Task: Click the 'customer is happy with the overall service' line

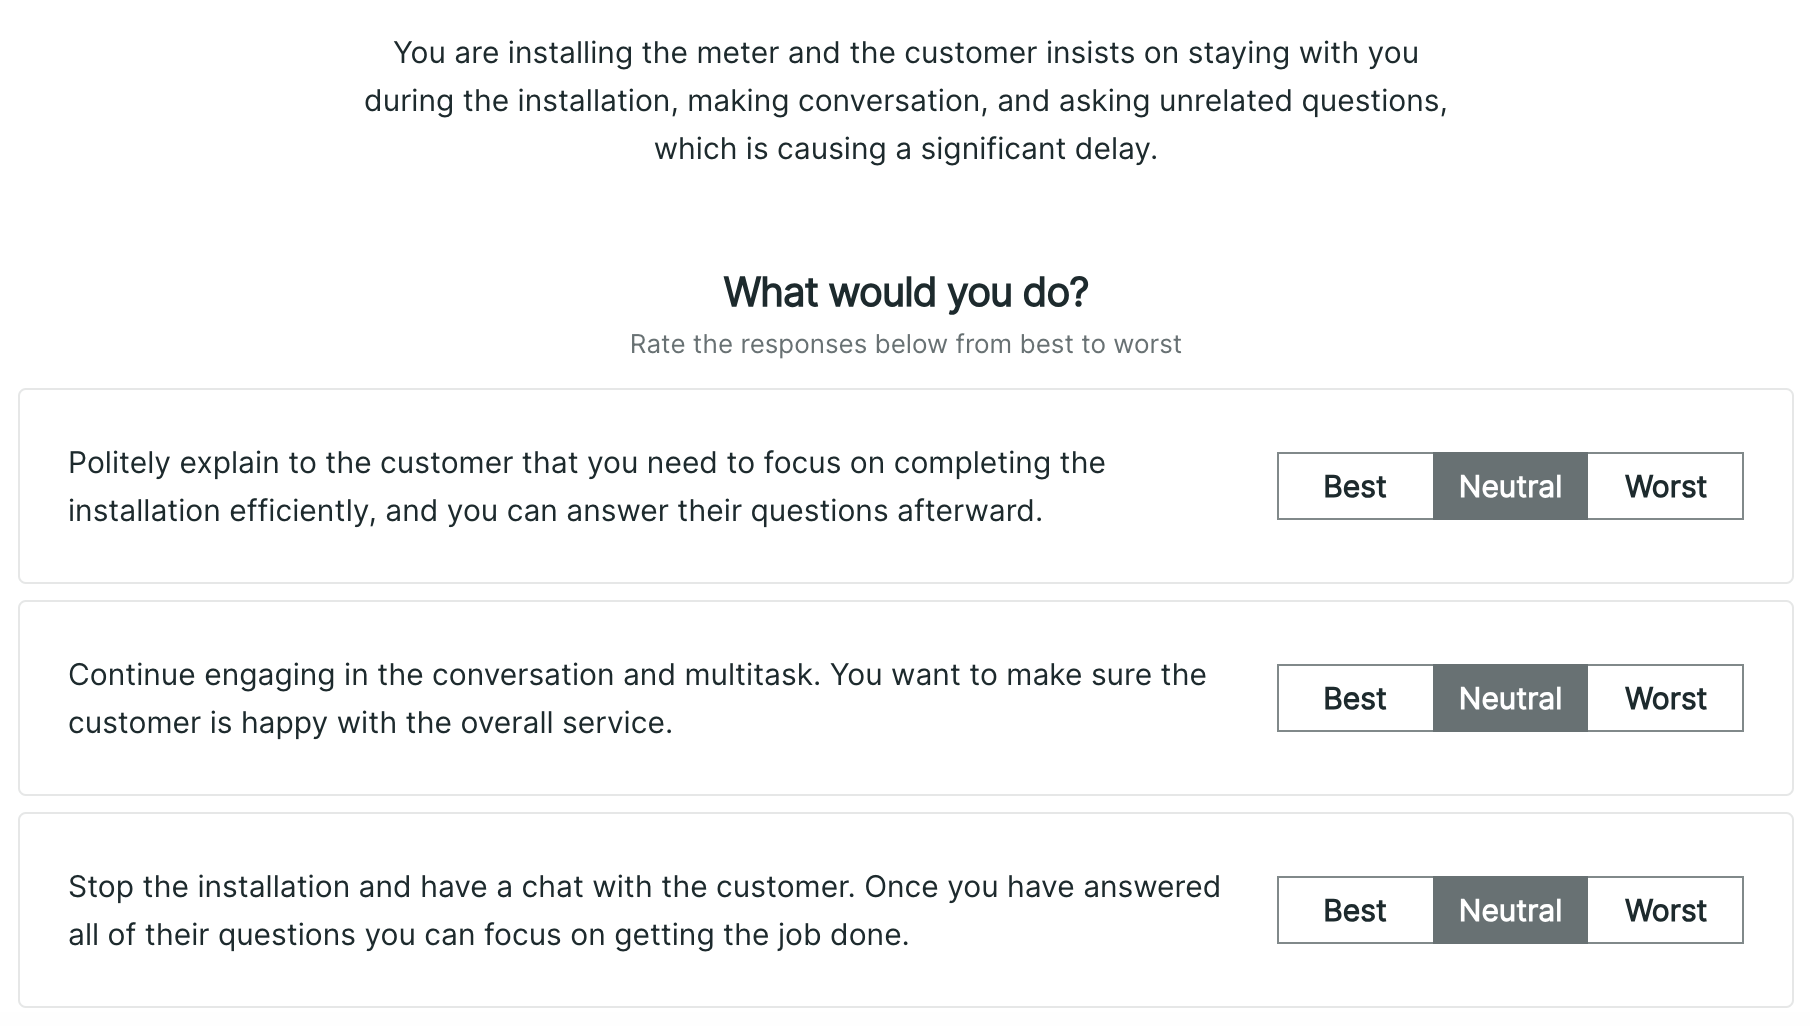Action: point(370,723)
